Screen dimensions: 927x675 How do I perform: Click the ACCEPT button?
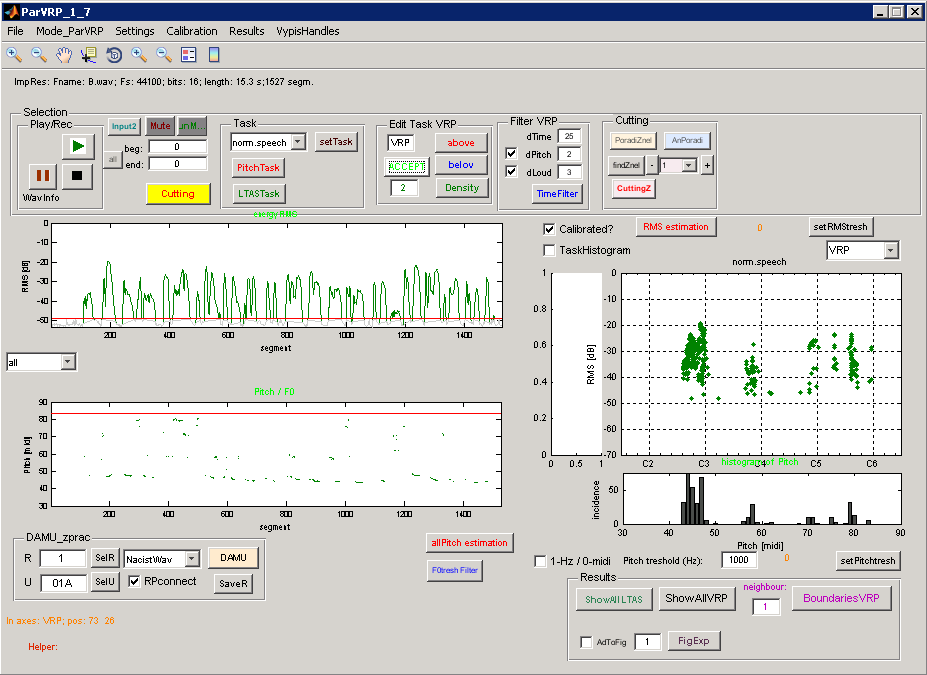tap(407, 167)
